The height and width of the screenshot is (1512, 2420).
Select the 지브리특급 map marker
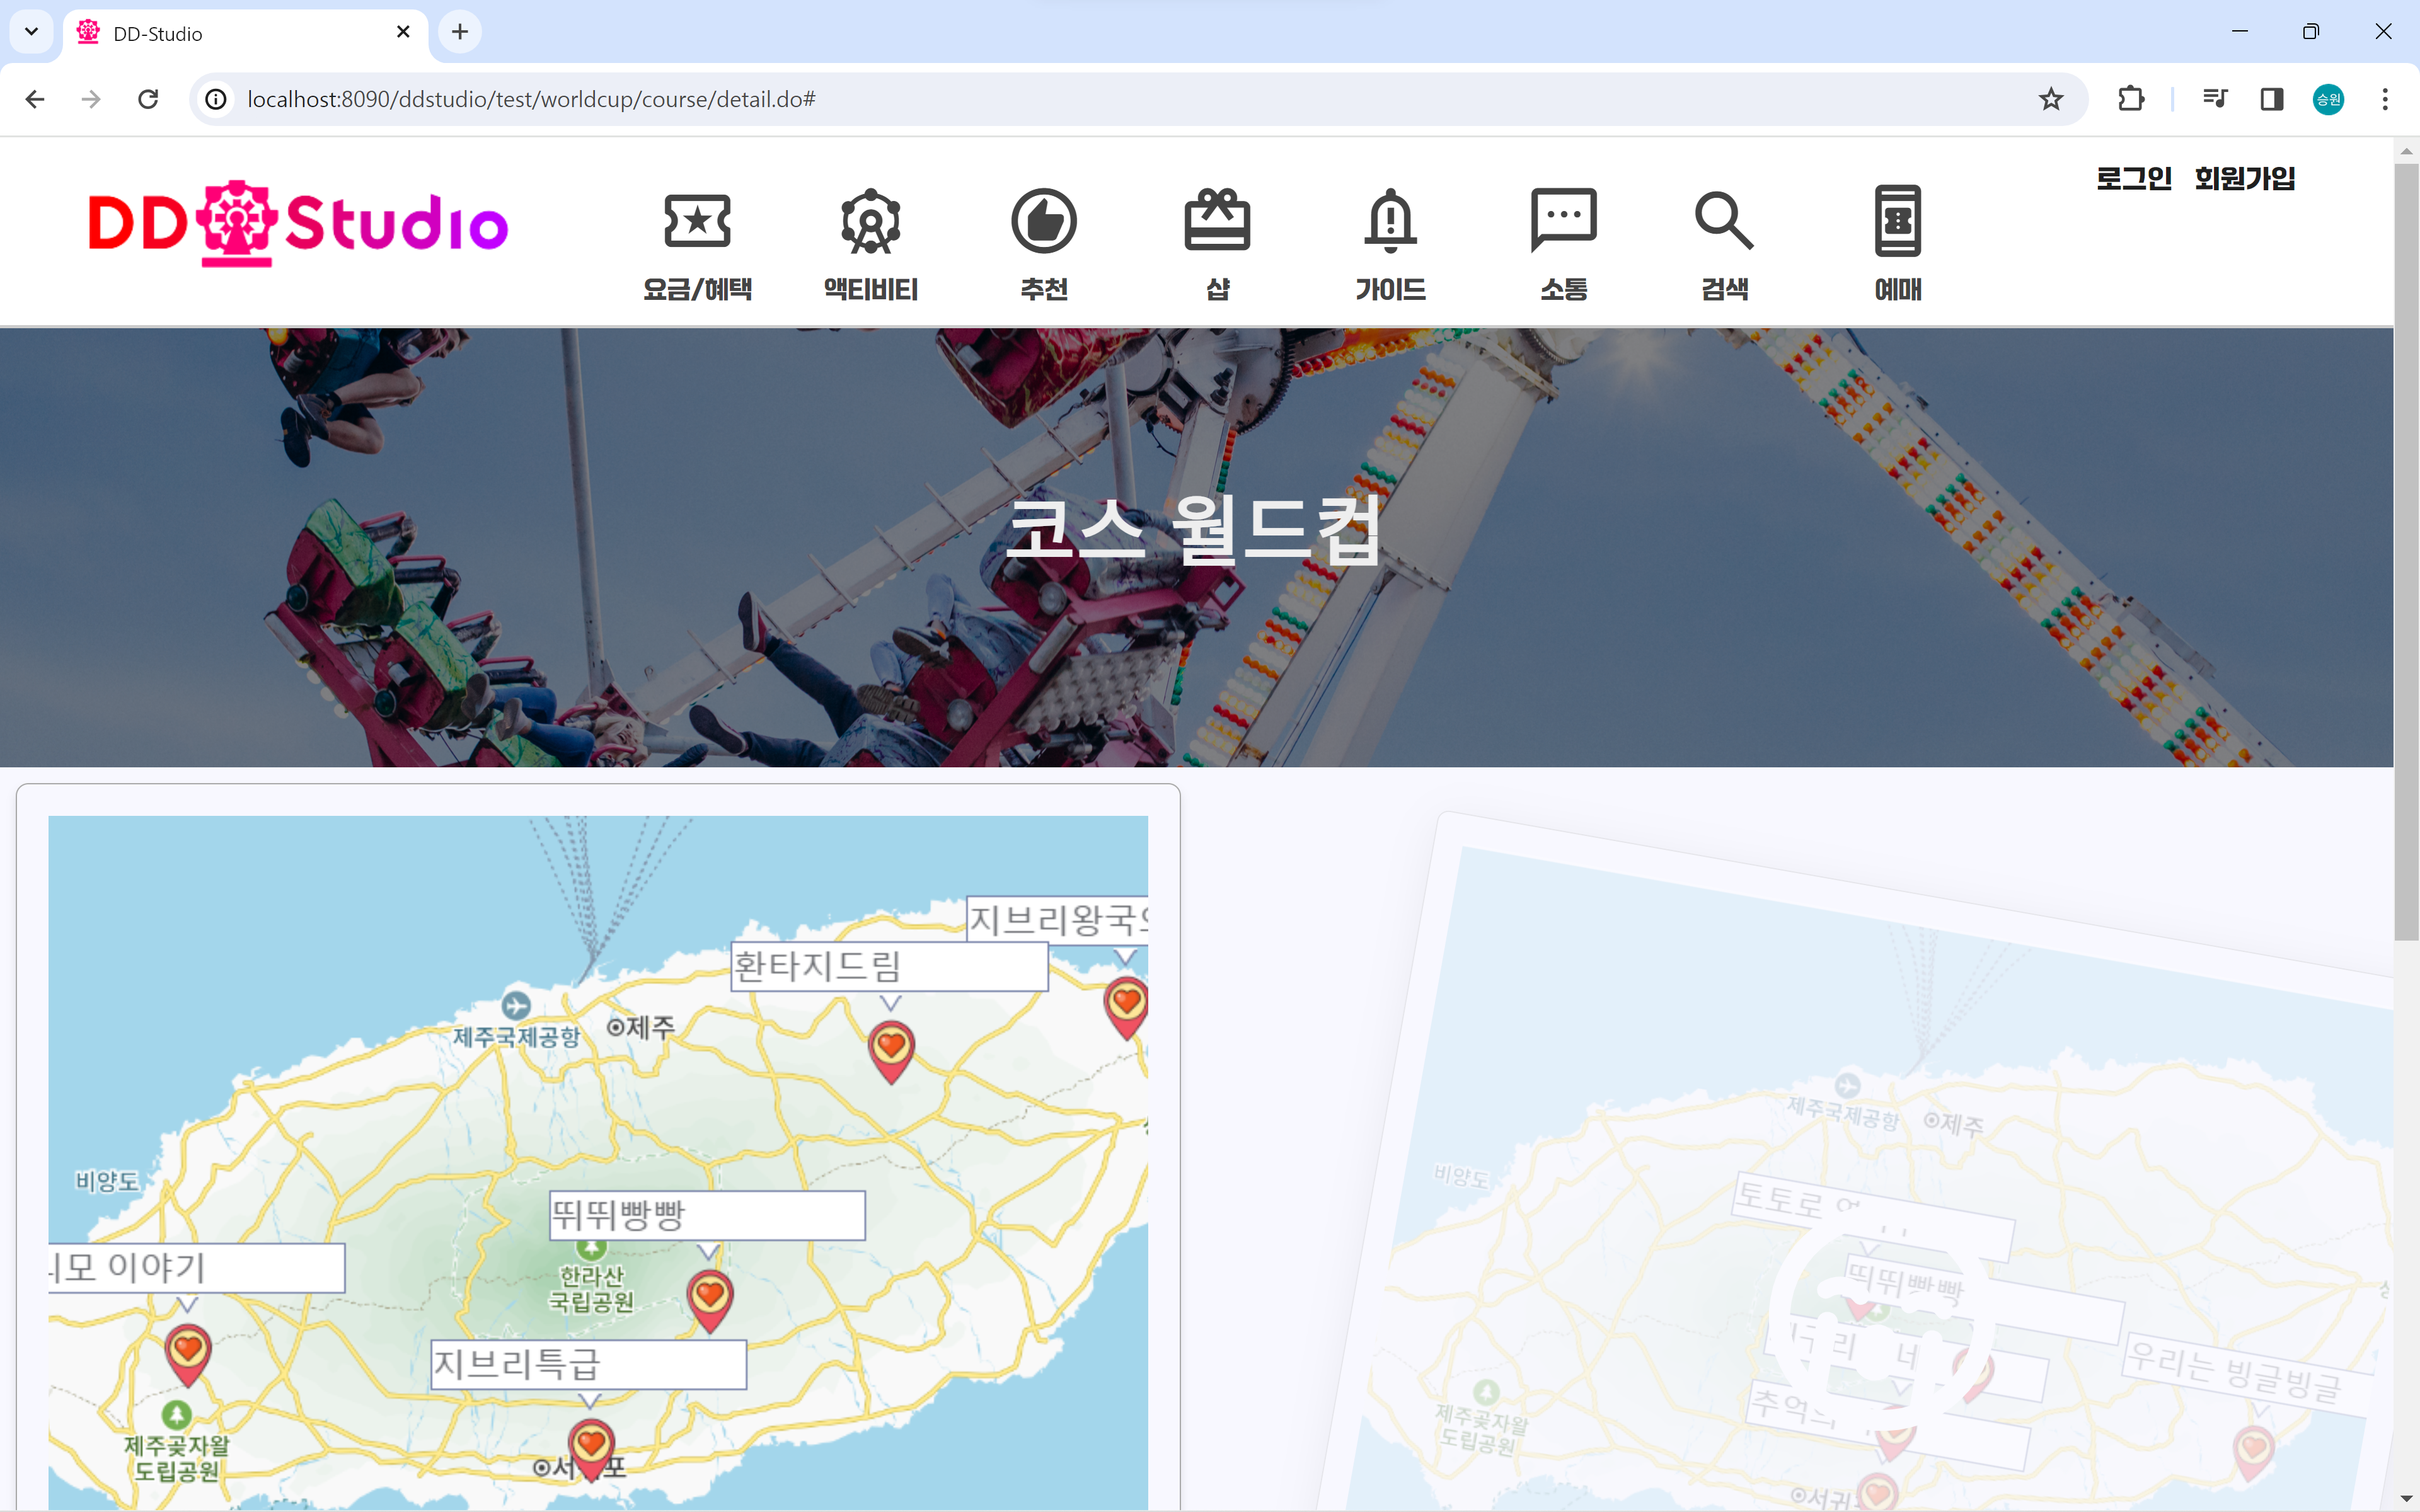[591, 1449]
